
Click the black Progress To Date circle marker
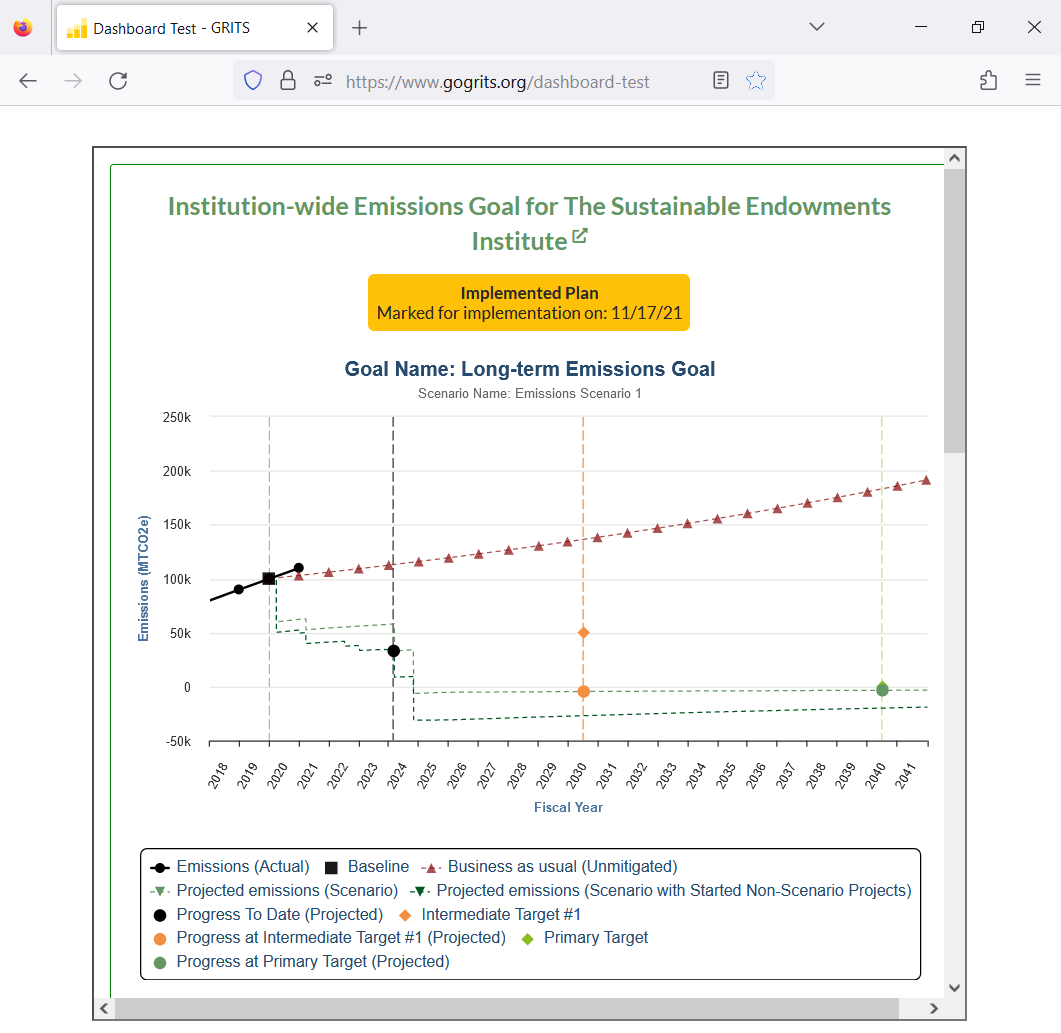[x=393, y=651]
